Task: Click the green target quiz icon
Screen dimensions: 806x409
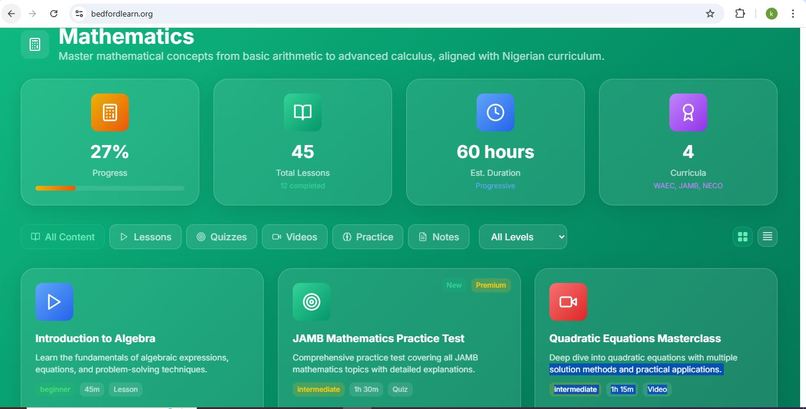Action: pyautogui.click(x=311, y=302)
